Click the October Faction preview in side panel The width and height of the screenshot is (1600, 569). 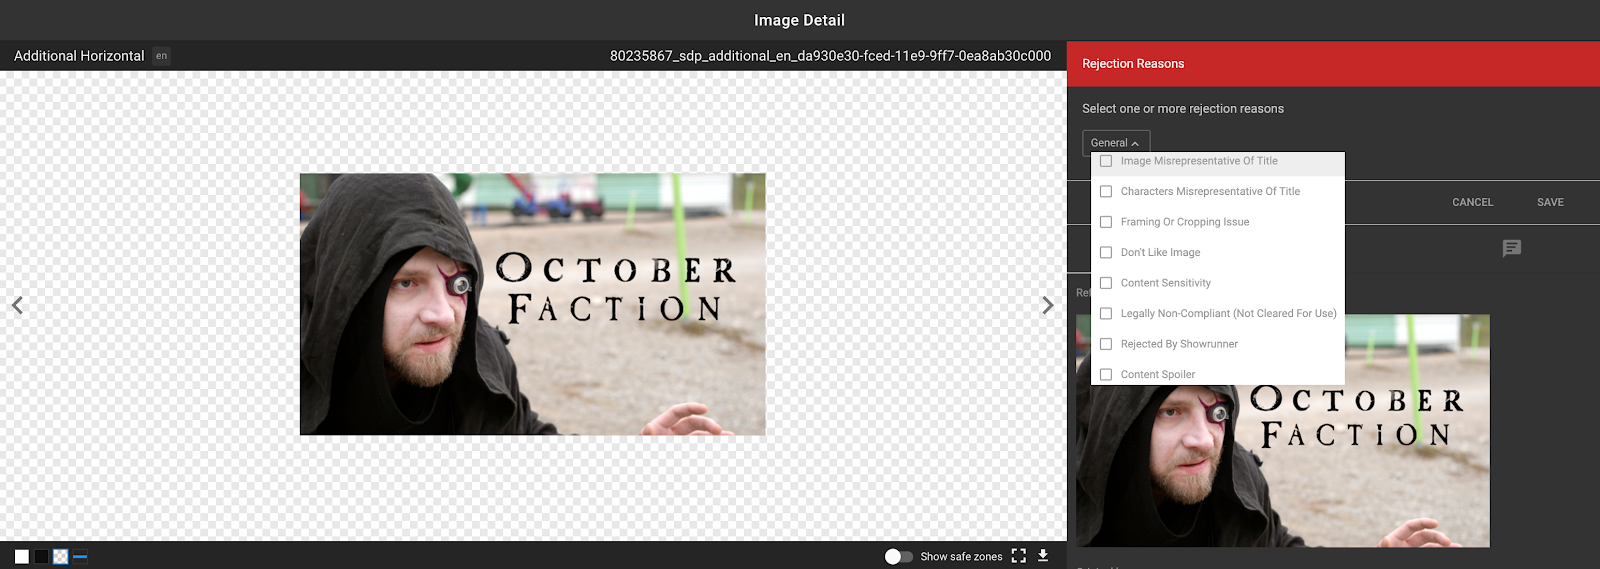(x=1283, y=431)
